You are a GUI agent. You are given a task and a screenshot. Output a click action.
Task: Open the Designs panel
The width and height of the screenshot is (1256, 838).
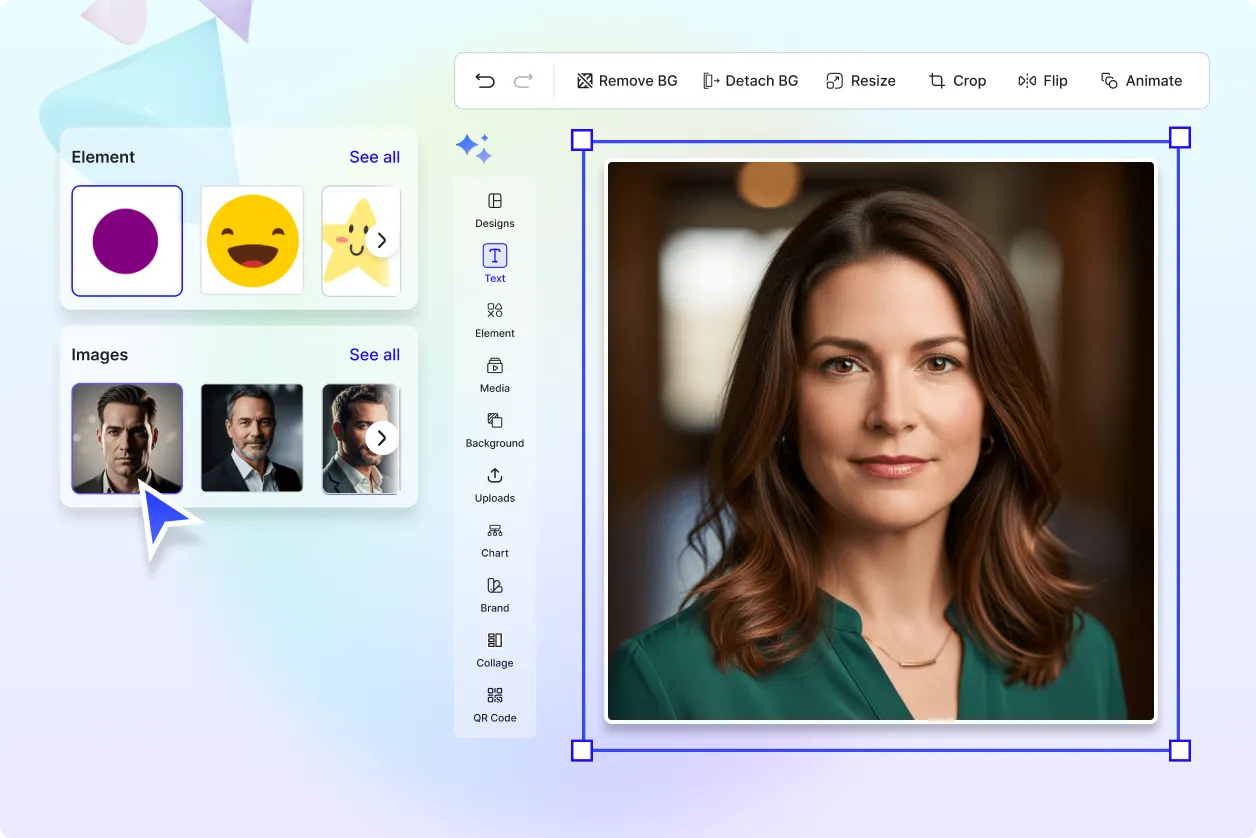point(494,207)
